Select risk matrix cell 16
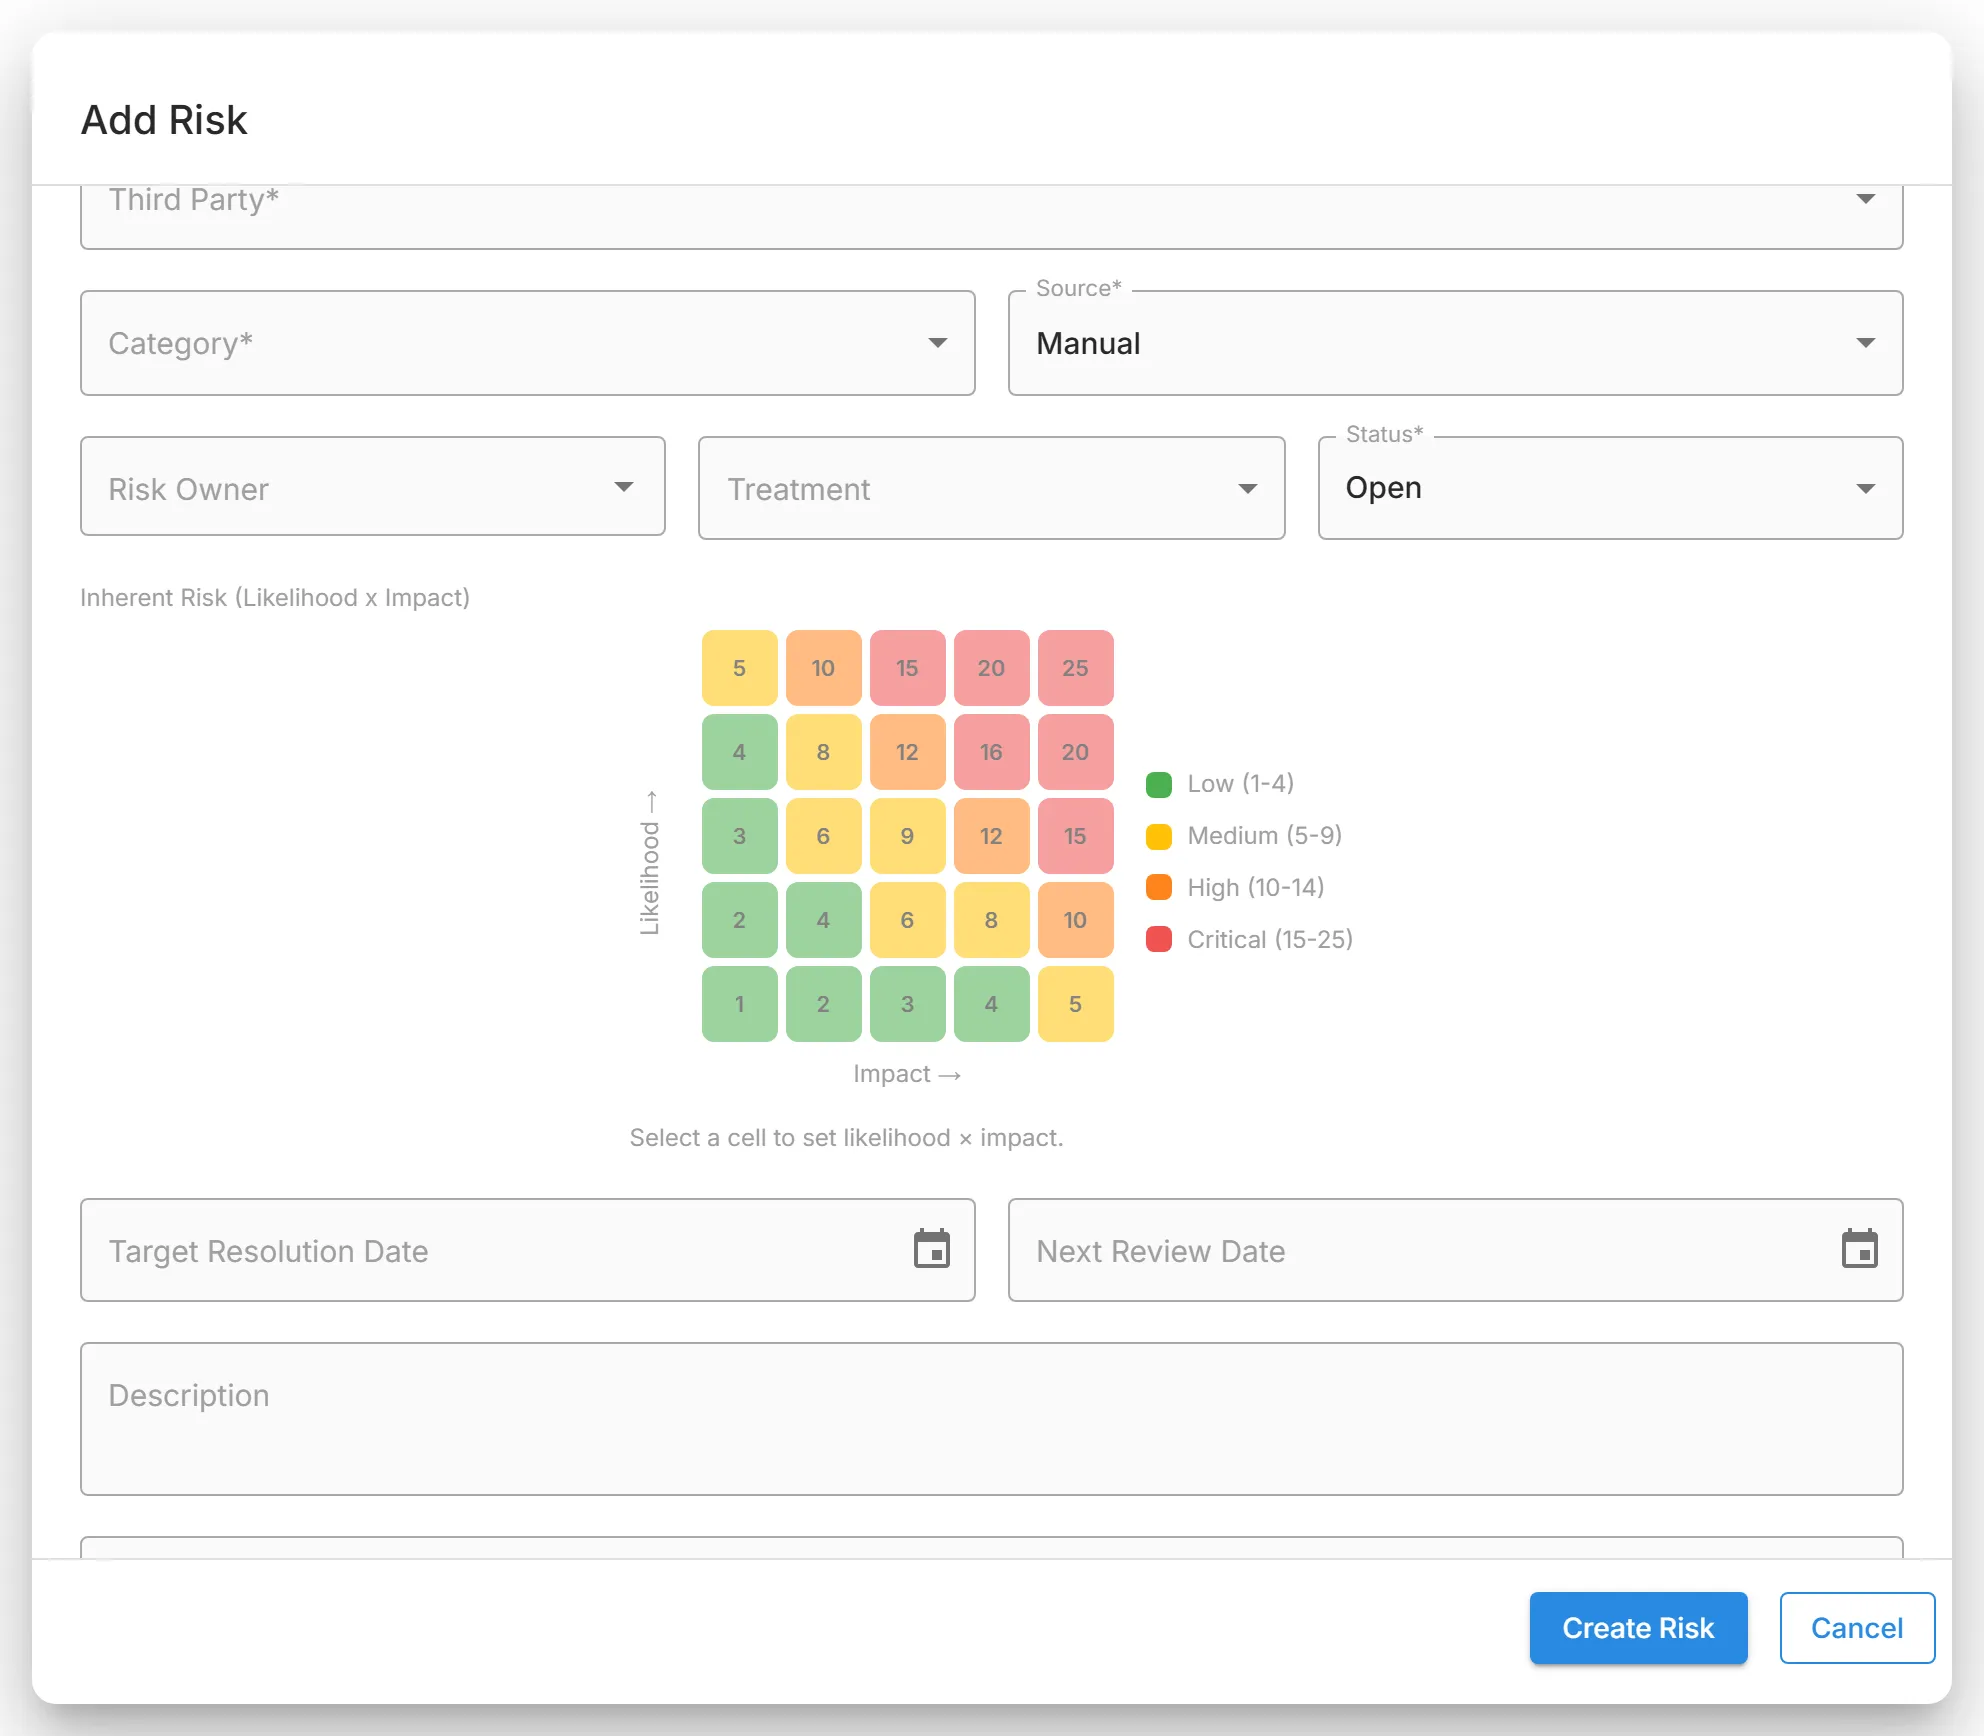Screen dimensions: 1984x1736 click(x=991, y=752)
